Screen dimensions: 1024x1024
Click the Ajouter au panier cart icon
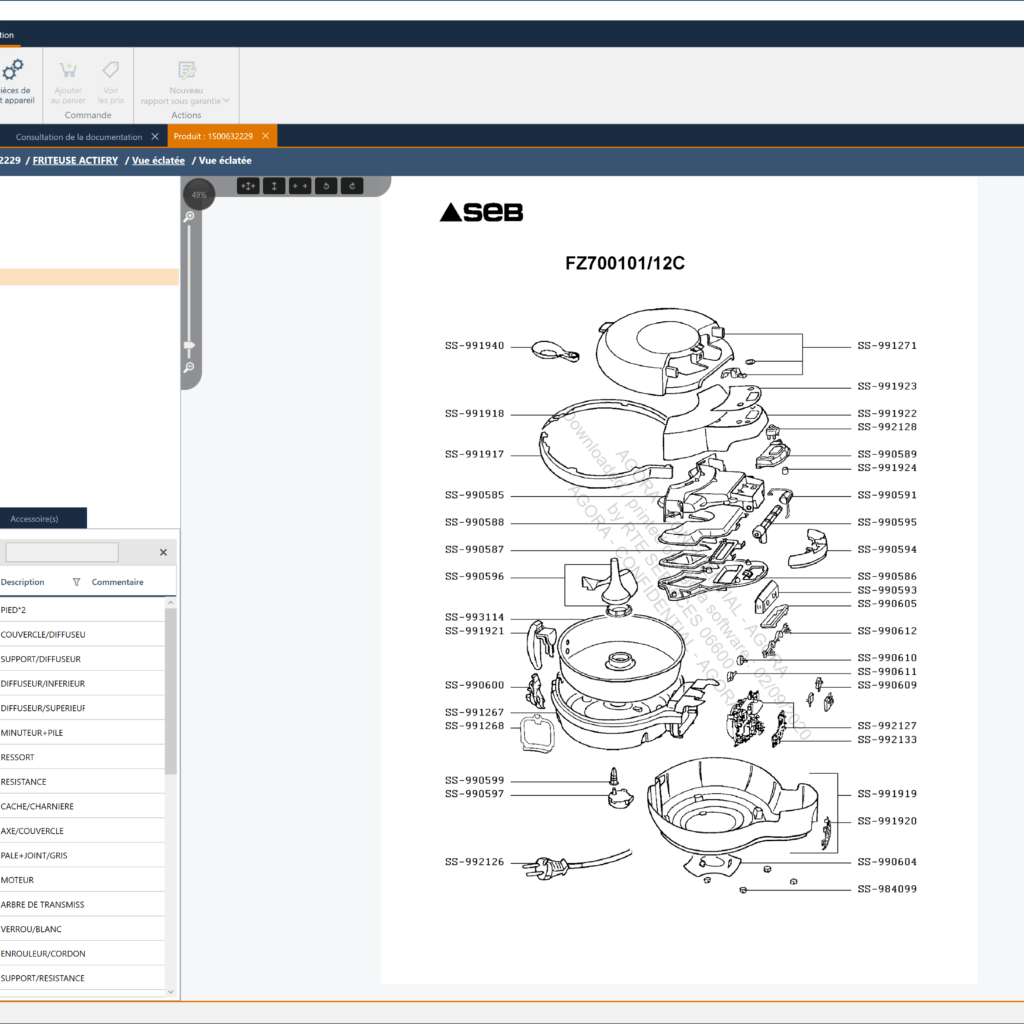click(68, 71)
